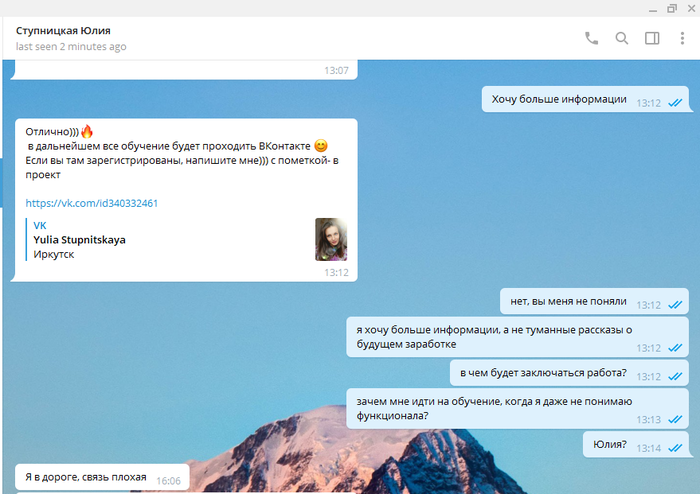Click the VK site name in preview

click(x=40, y=226)
